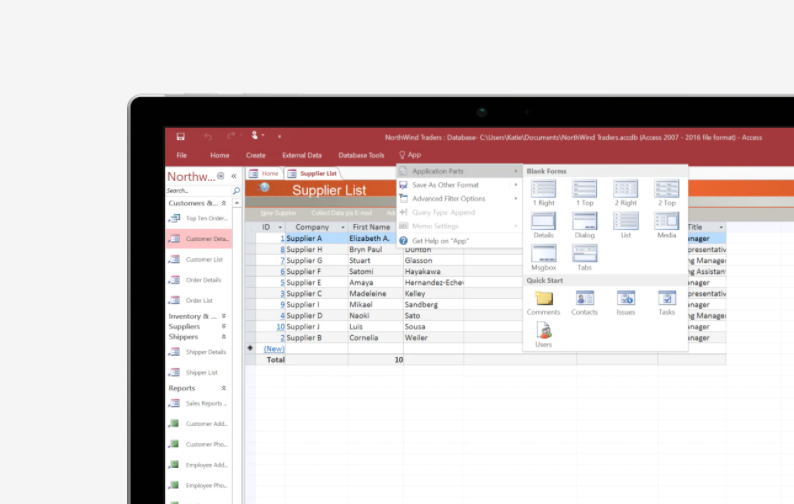Add the Tasks quick start part
Screen dimensions: 794x504
pyautogui.click(x=666, y=303)
